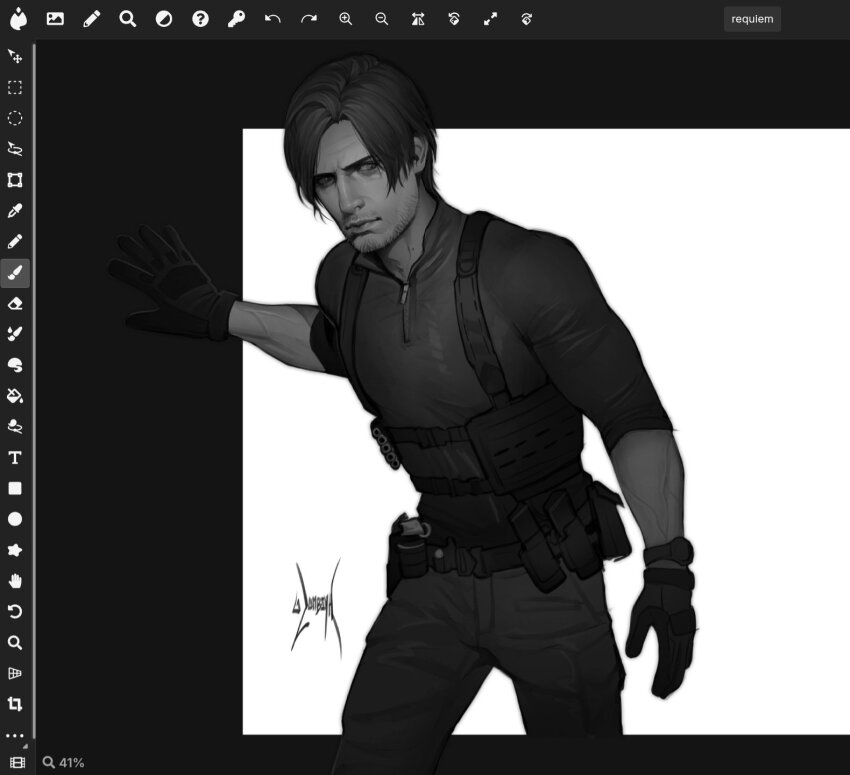Select the Eyedropper tool
The height and width of the screenshot is (775, 850).
click(x=15, y=211)
